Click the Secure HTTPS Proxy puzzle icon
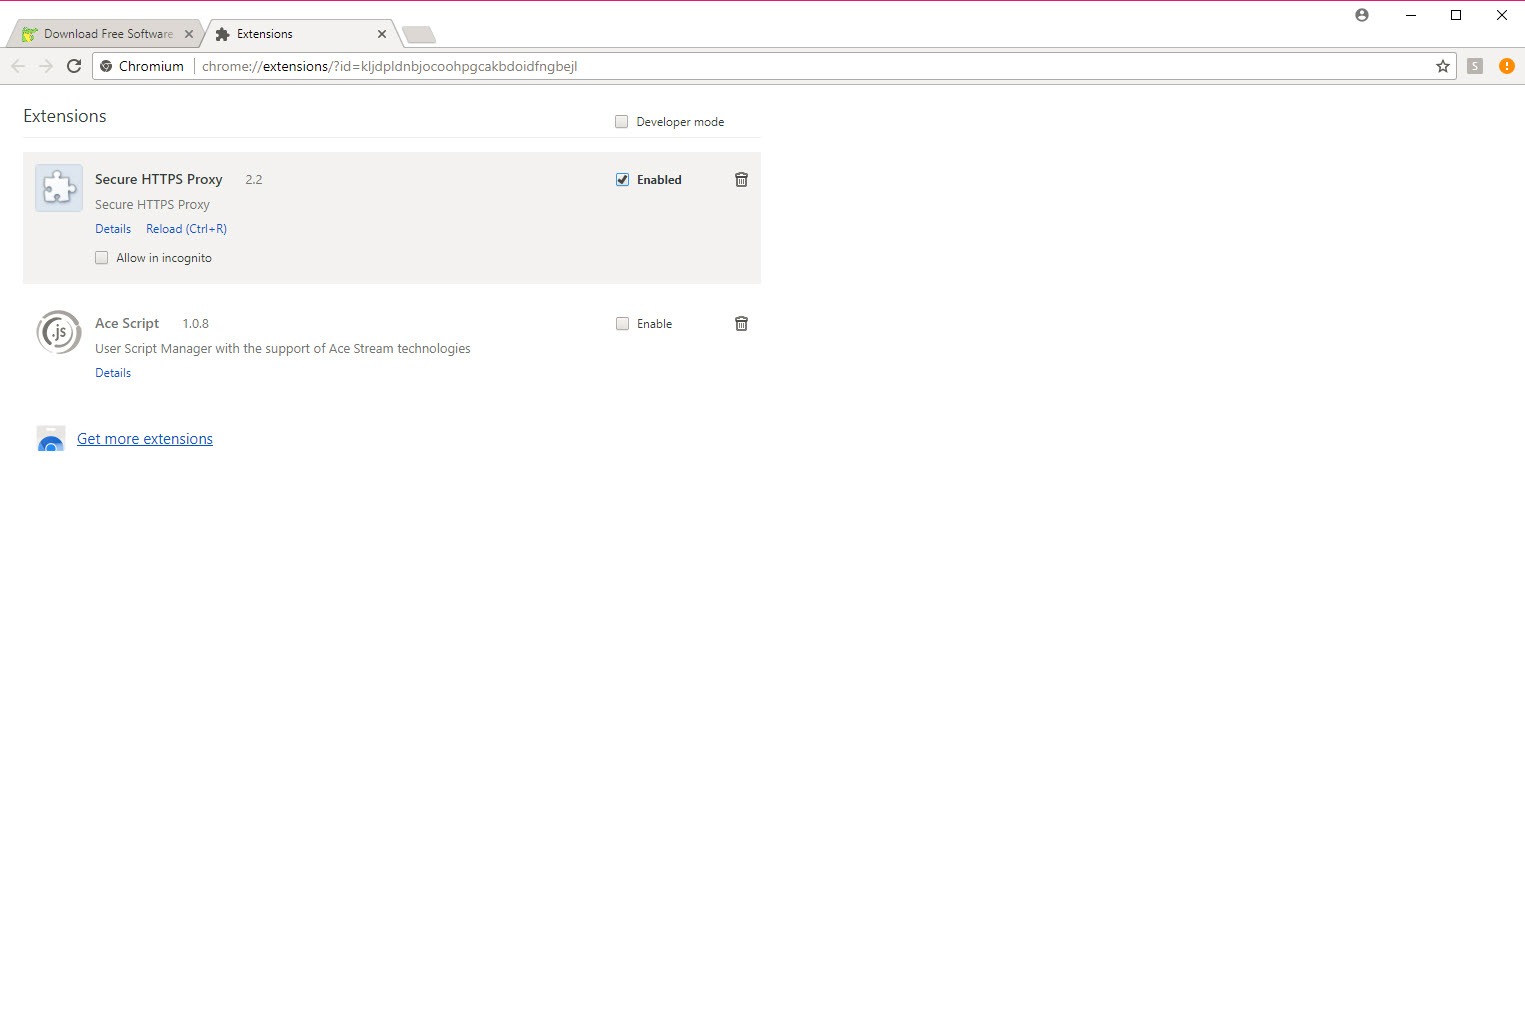1525x1020 pixels. 59,188
